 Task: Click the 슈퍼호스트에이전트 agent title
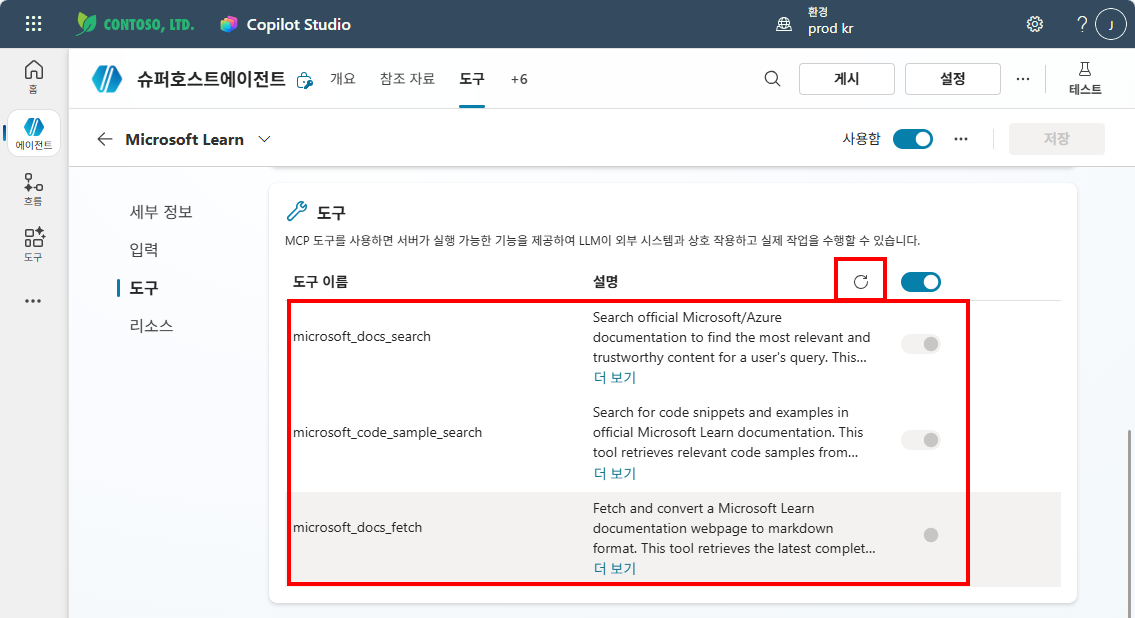click(x=211, y=79)
